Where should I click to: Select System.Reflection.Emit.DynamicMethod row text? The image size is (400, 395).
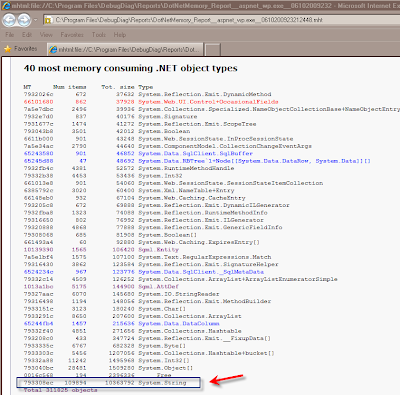205,94
